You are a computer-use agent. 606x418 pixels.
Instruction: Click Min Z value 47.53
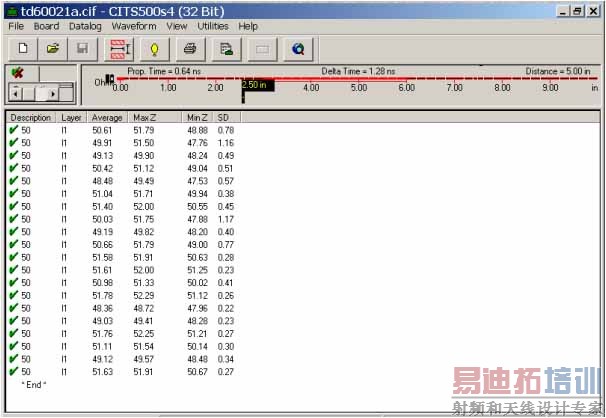coord(197,181)
